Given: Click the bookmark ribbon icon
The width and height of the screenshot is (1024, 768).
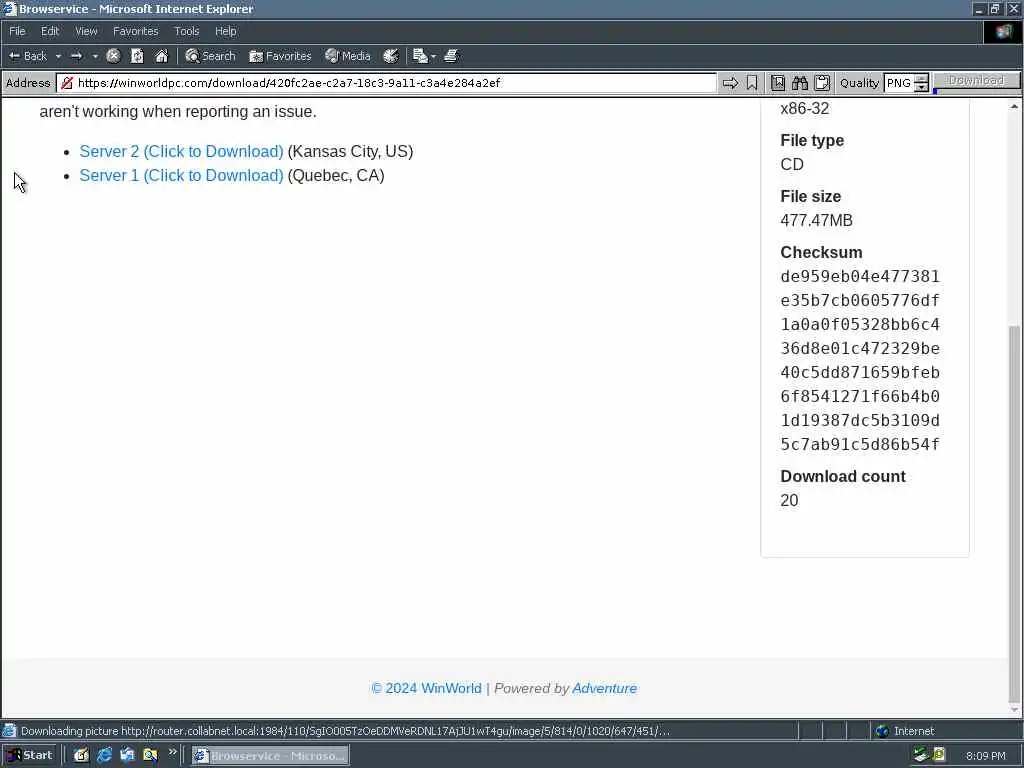Looking at the screenshot, I should 752,83.
